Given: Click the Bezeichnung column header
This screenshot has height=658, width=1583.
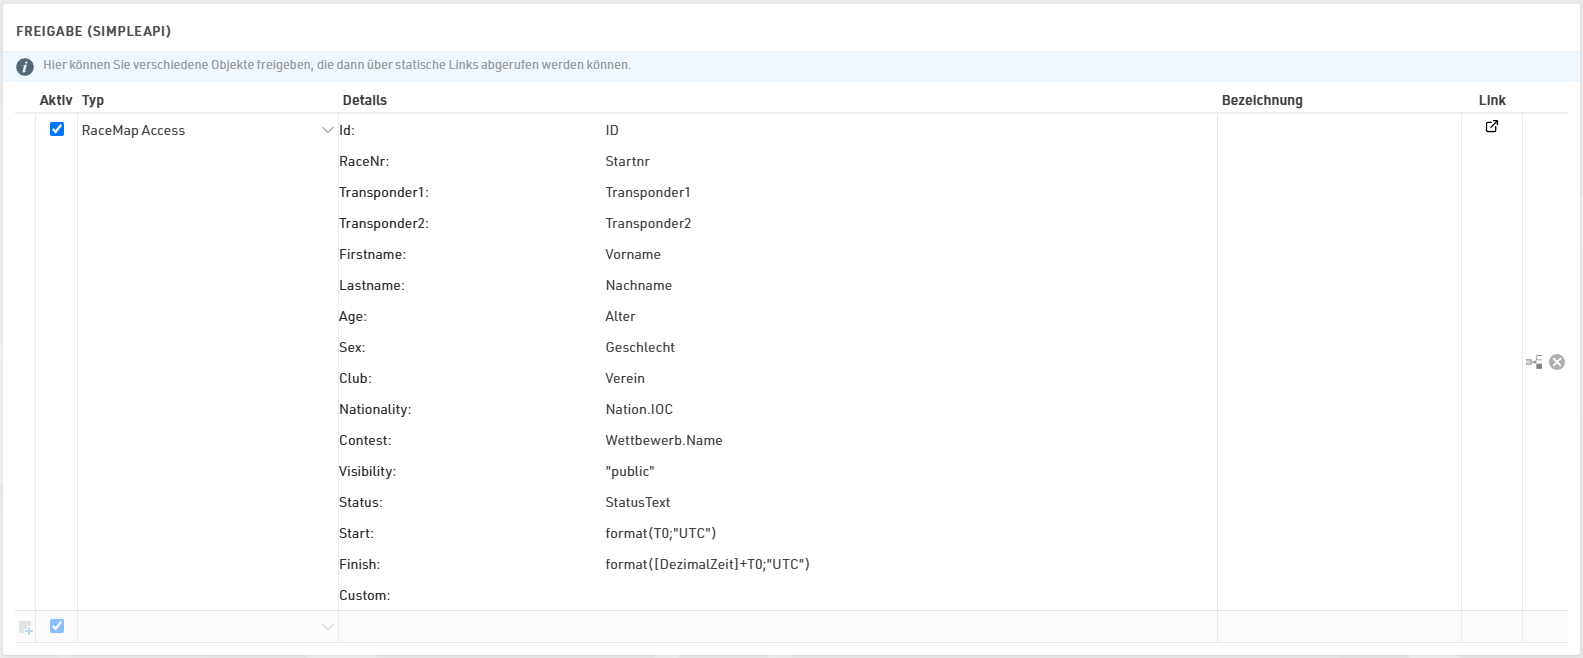Looking at the screenshot, I should [1262, 100].
